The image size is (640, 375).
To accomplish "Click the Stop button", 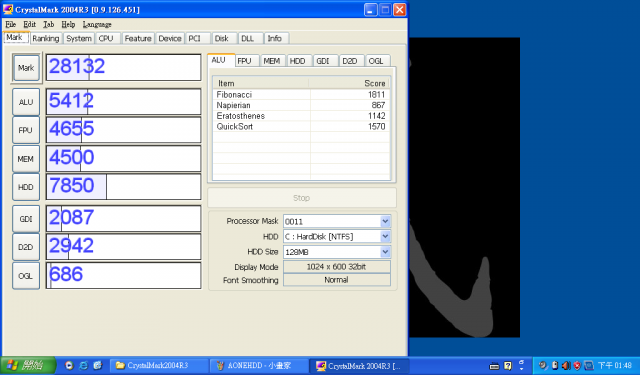I will (x=302, y=198).
